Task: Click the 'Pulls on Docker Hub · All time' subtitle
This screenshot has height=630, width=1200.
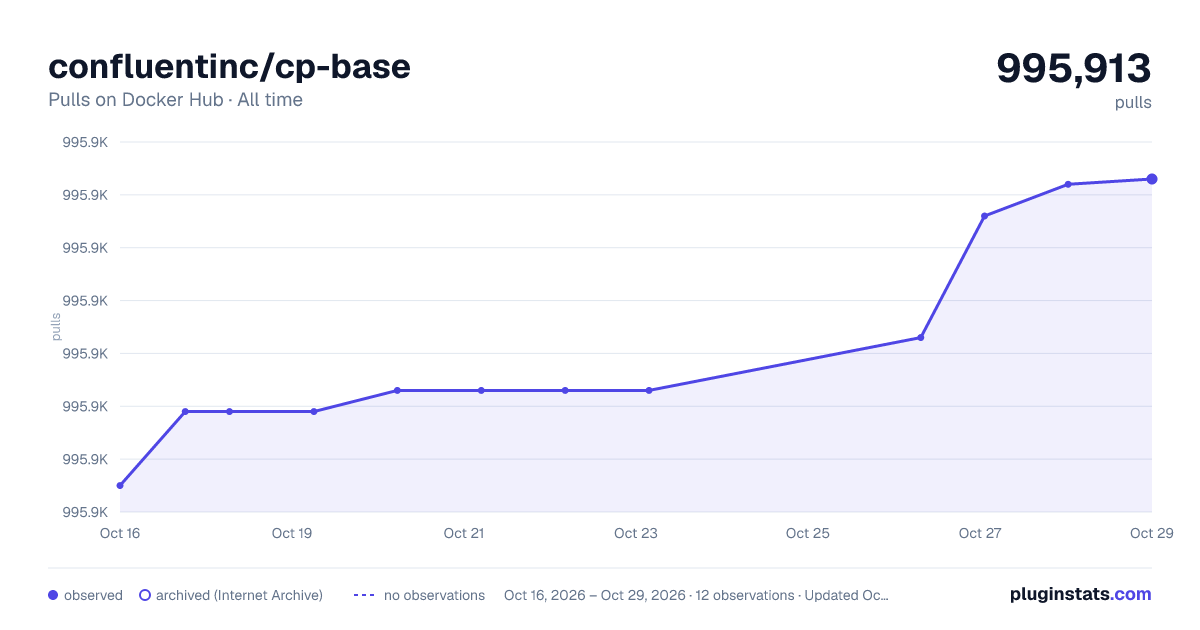Action: [x=175, y=100]
